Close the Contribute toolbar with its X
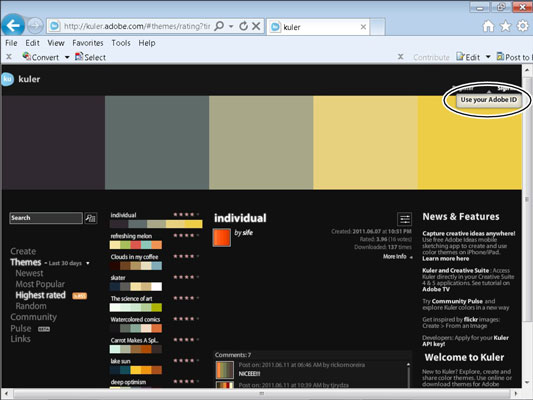 pos(401,57)
